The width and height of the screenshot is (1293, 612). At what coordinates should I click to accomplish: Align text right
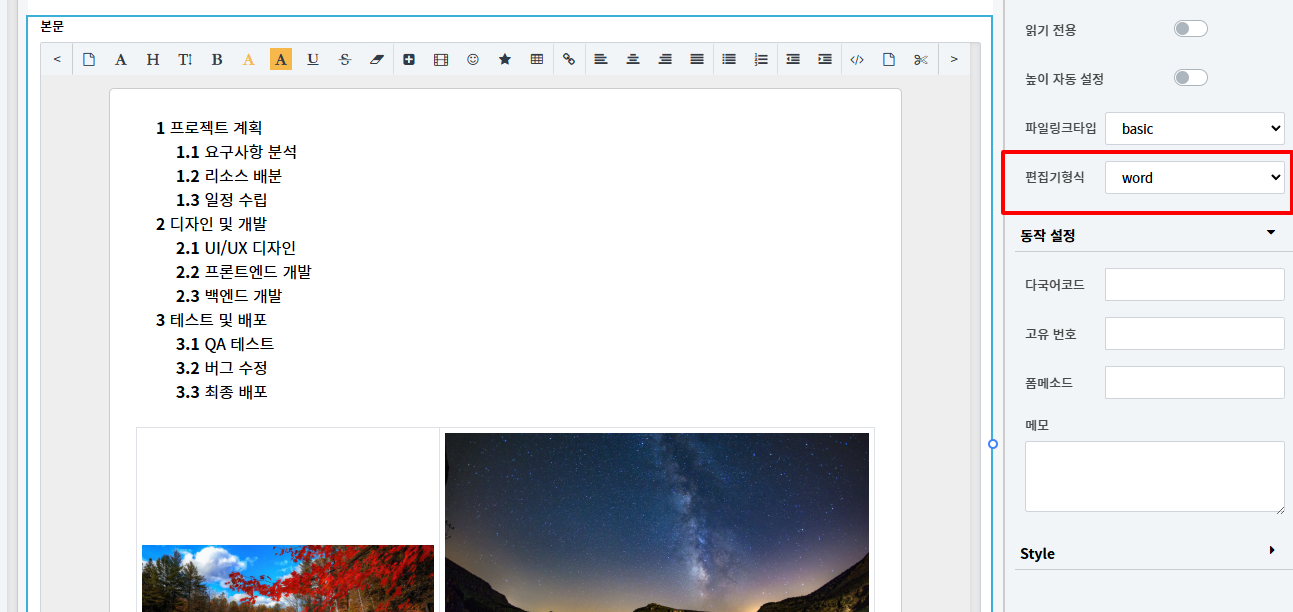(665, 60)
